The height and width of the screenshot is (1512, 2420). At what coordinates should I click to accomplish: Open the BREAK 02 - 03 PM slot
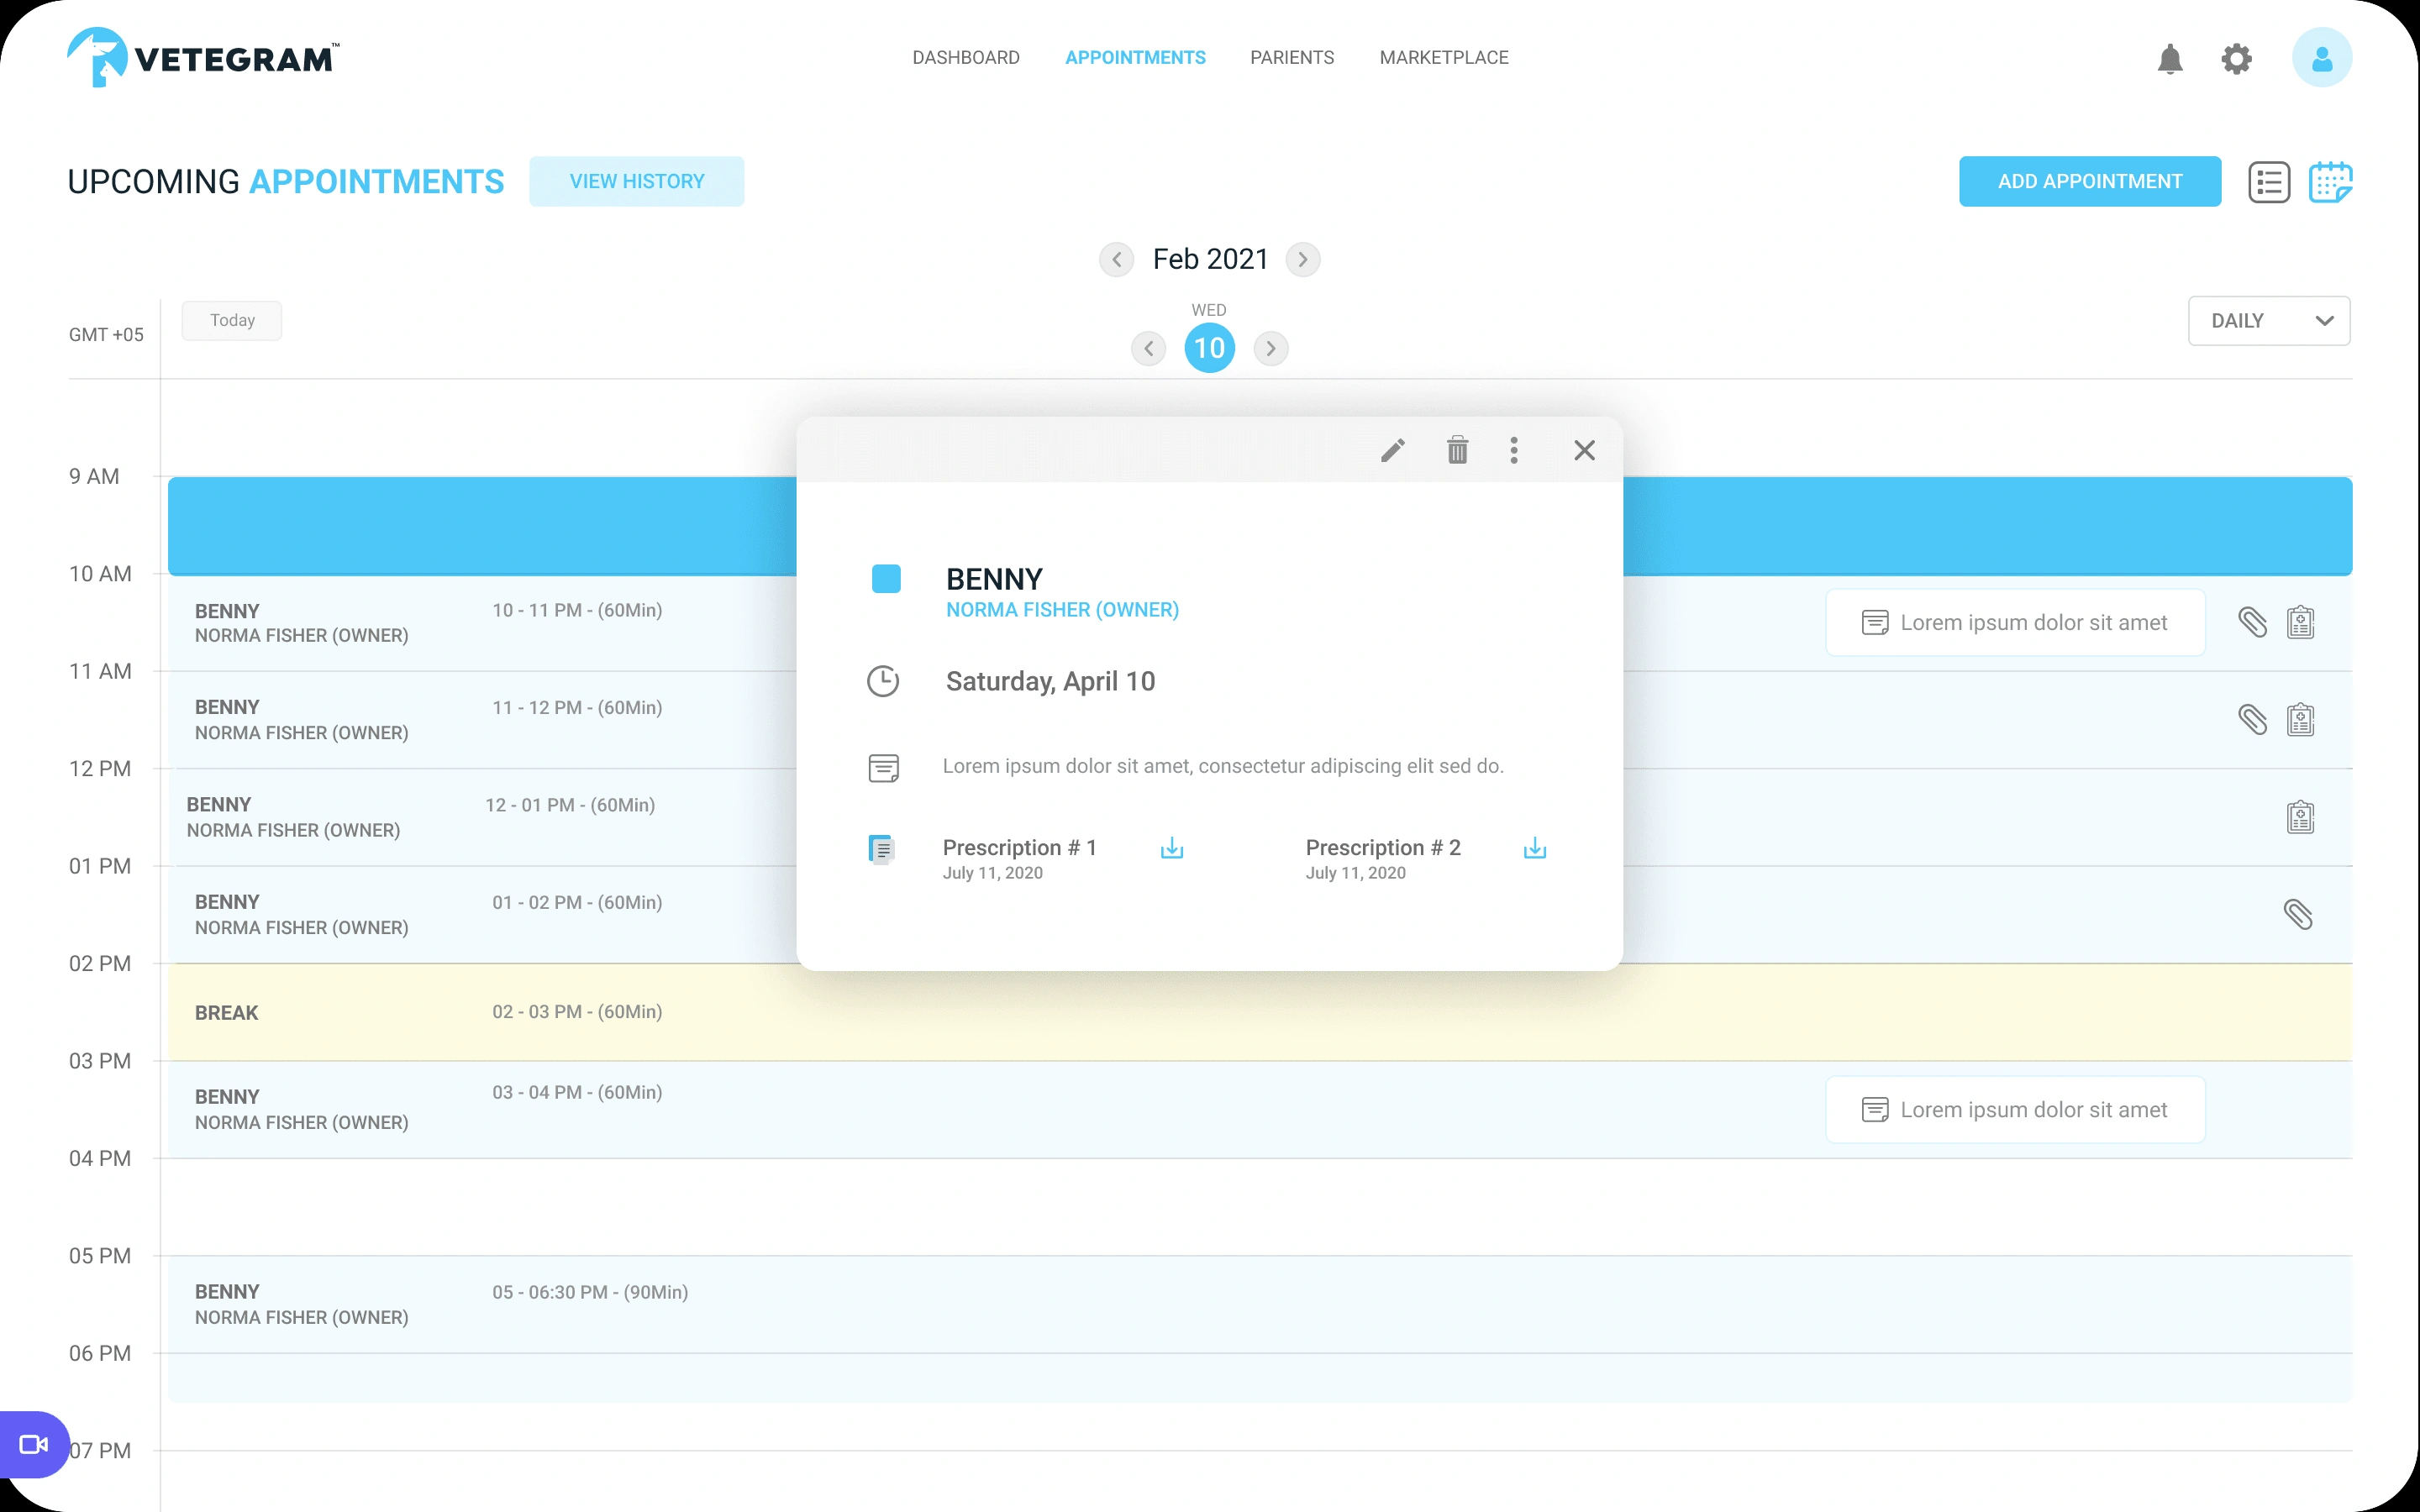pos(1260,1012)
